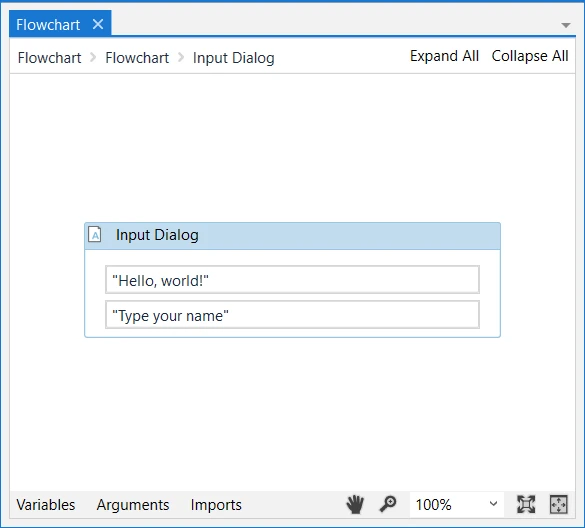Click the Fit to Screen icon

click(x=526, y=504)
